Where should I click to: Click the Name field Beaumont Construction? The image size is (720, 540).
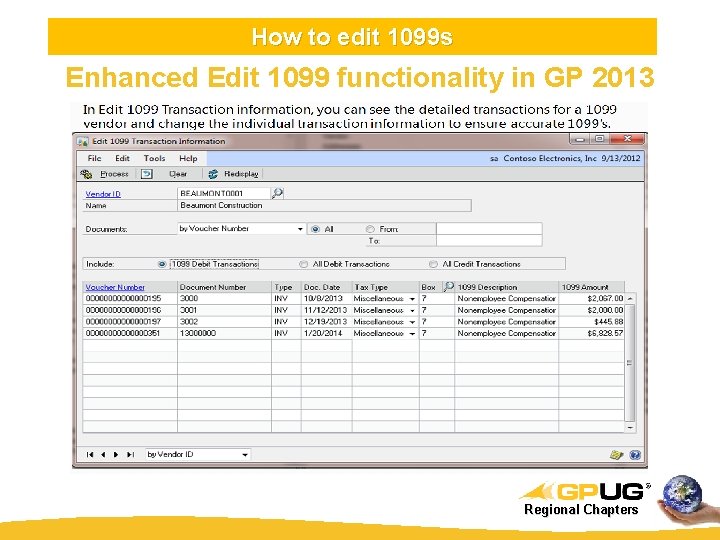coord(324,205)
